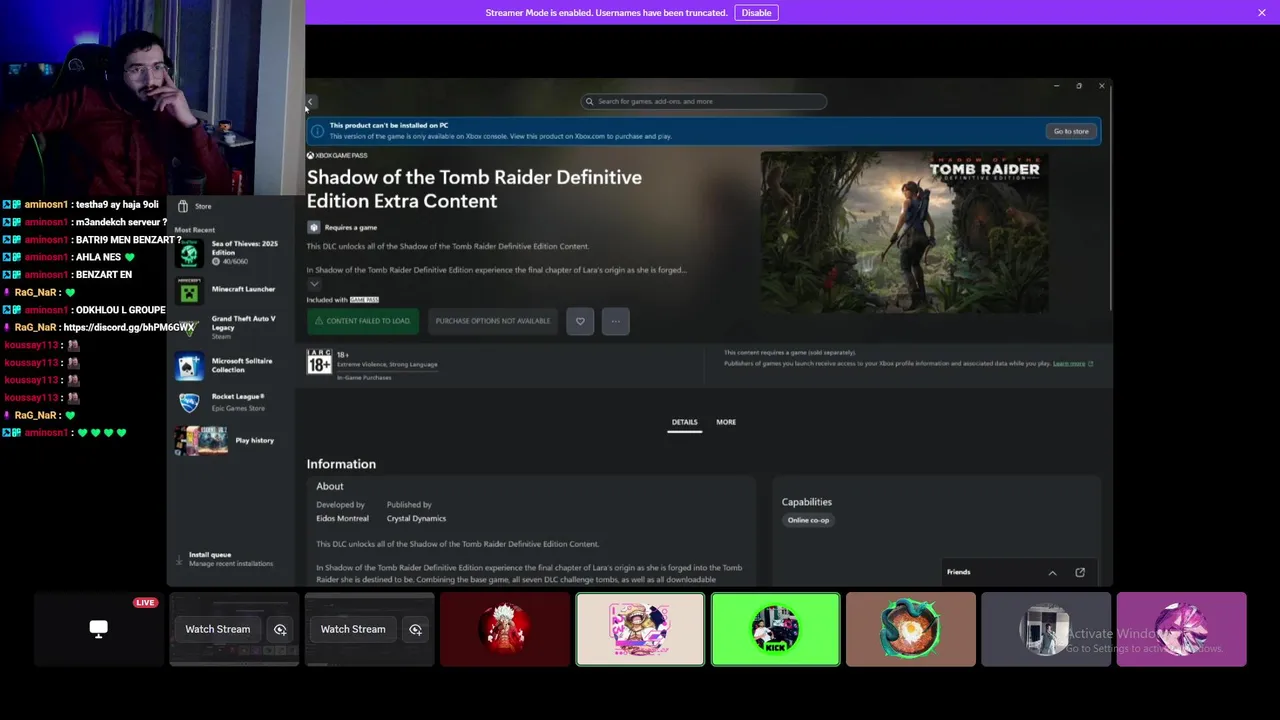The width and height of the screenshot is (1280, 720).
Task: Click the second Watch Stream button
Action: pyautogui.click(x=353, y=629)
